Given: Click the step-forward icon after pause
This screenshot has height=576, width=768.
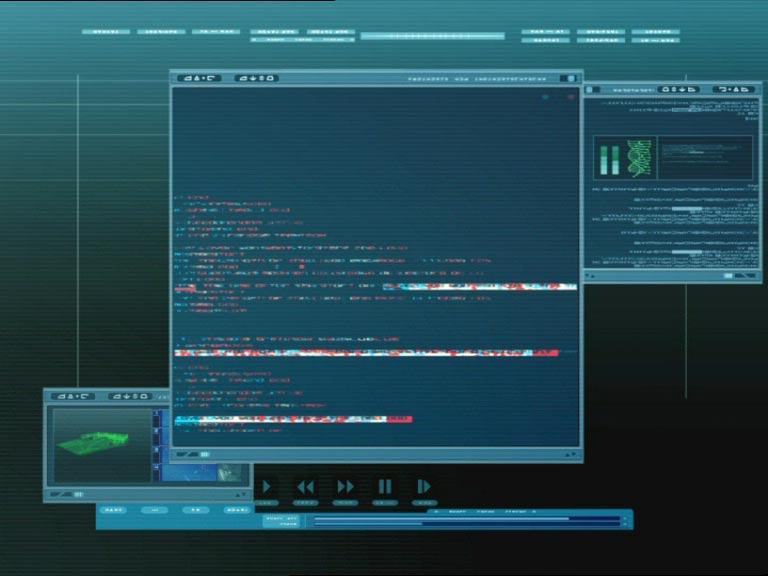Looking at the screenshot, I should [x=424, y=486].
